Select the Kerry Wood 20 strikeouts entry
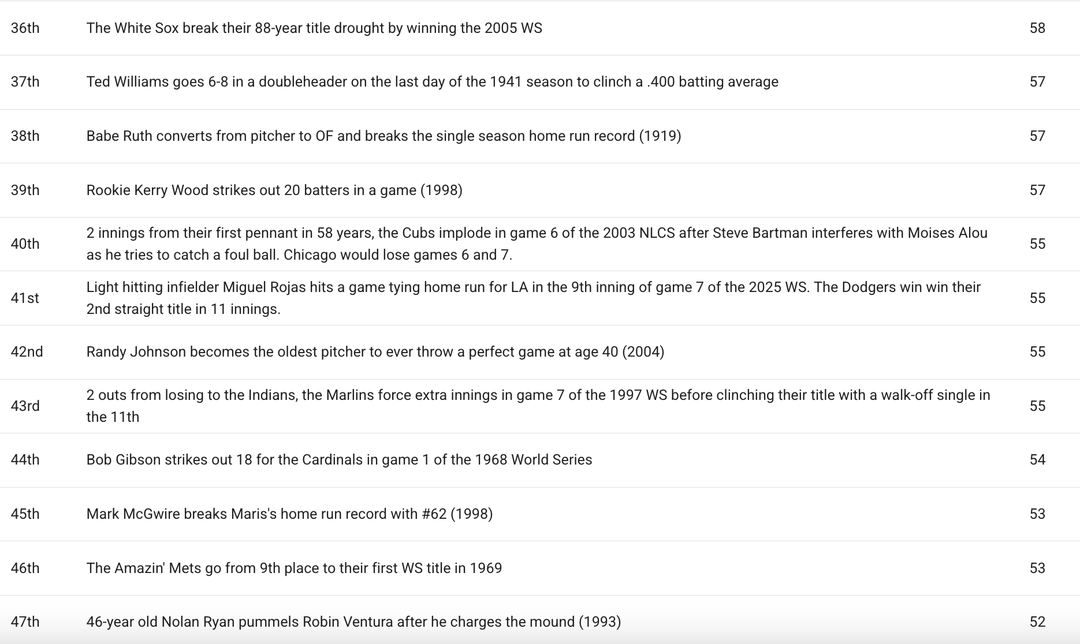 pos(274,190)
